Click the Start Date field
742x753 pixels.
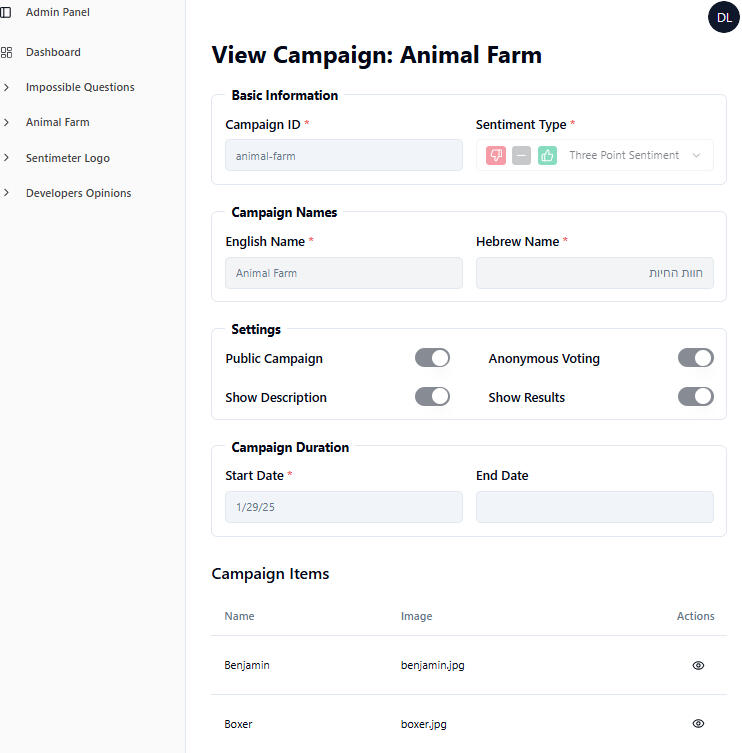tap(343, 507)
